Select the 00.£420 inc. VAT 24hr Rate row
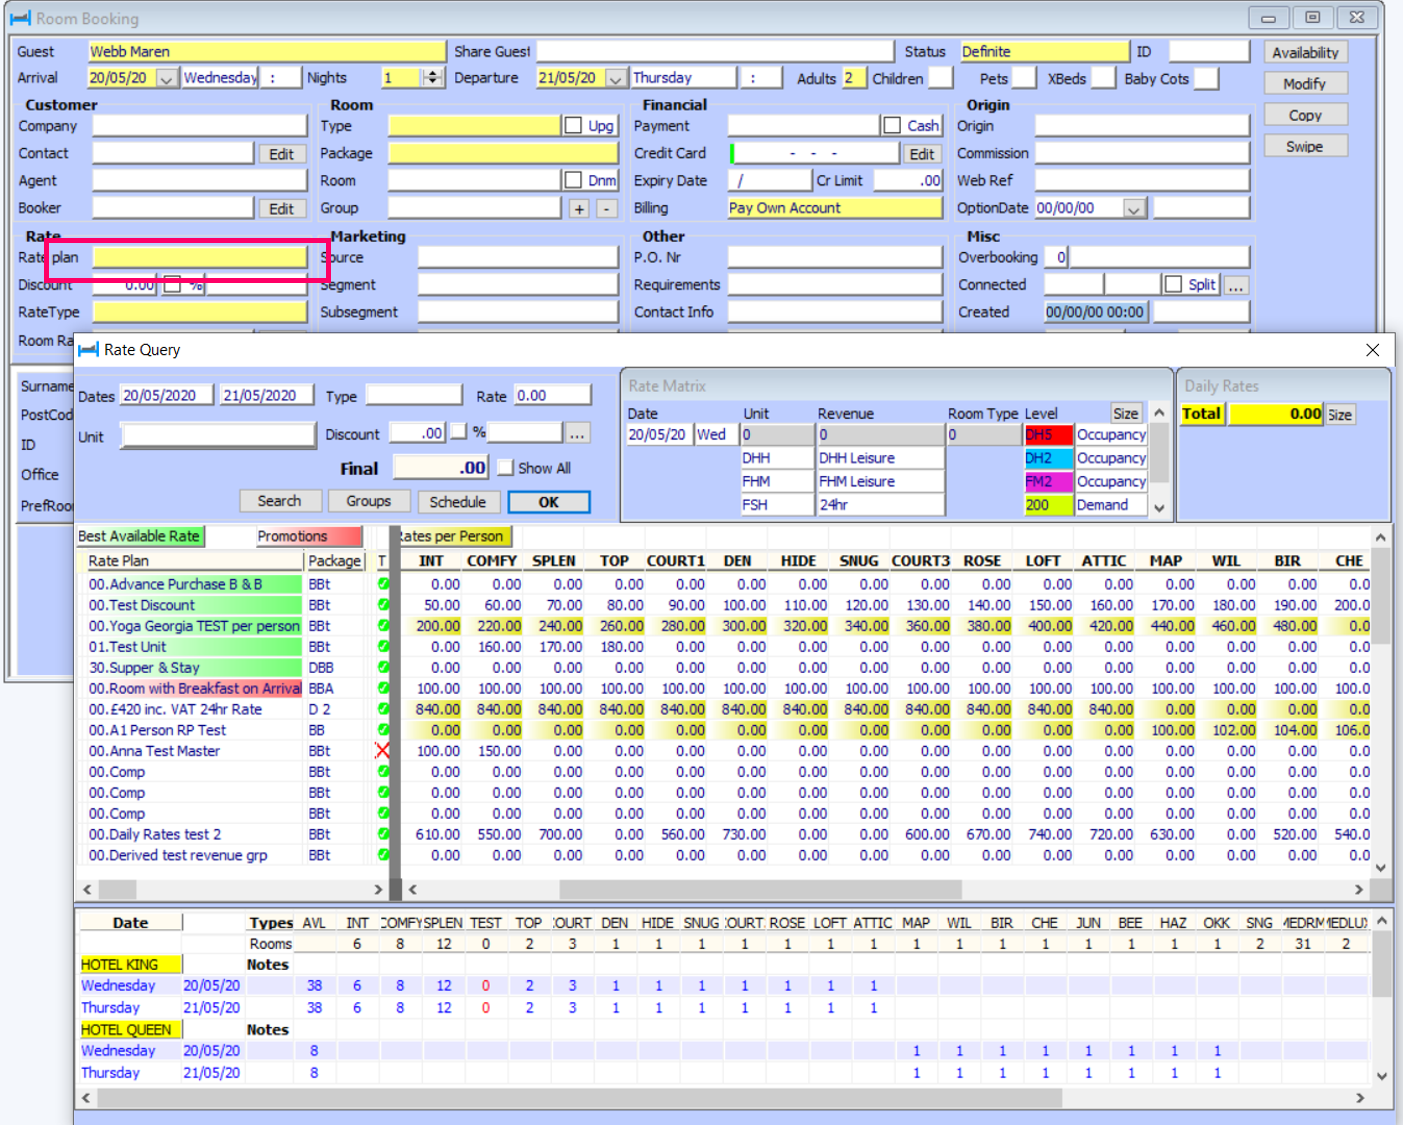1403x1125 pixels. click(x=193, y=710)
